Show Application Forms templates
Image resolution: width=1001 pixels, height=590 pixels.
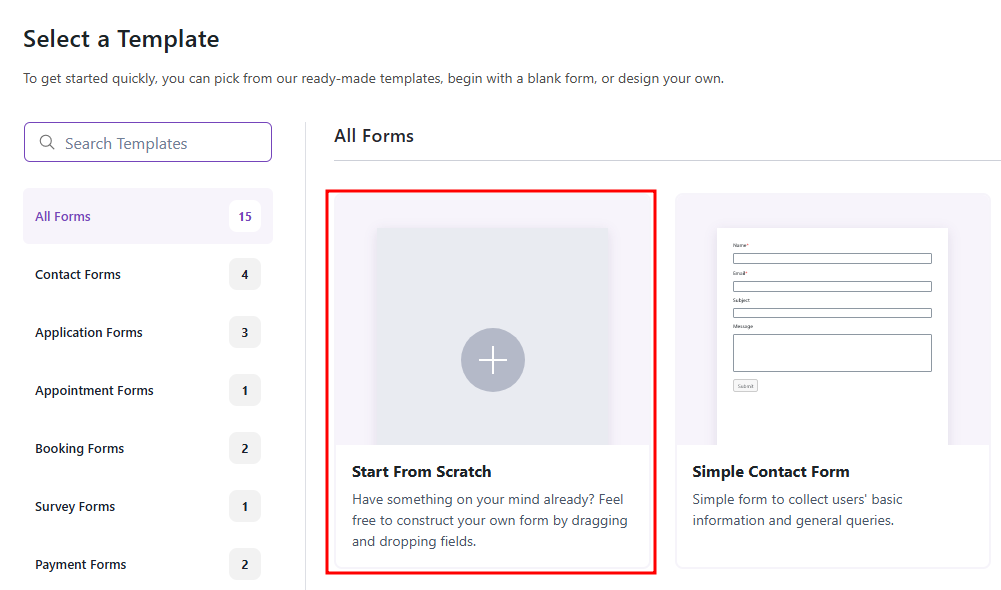pyautogui.click(x=89, y=332)
